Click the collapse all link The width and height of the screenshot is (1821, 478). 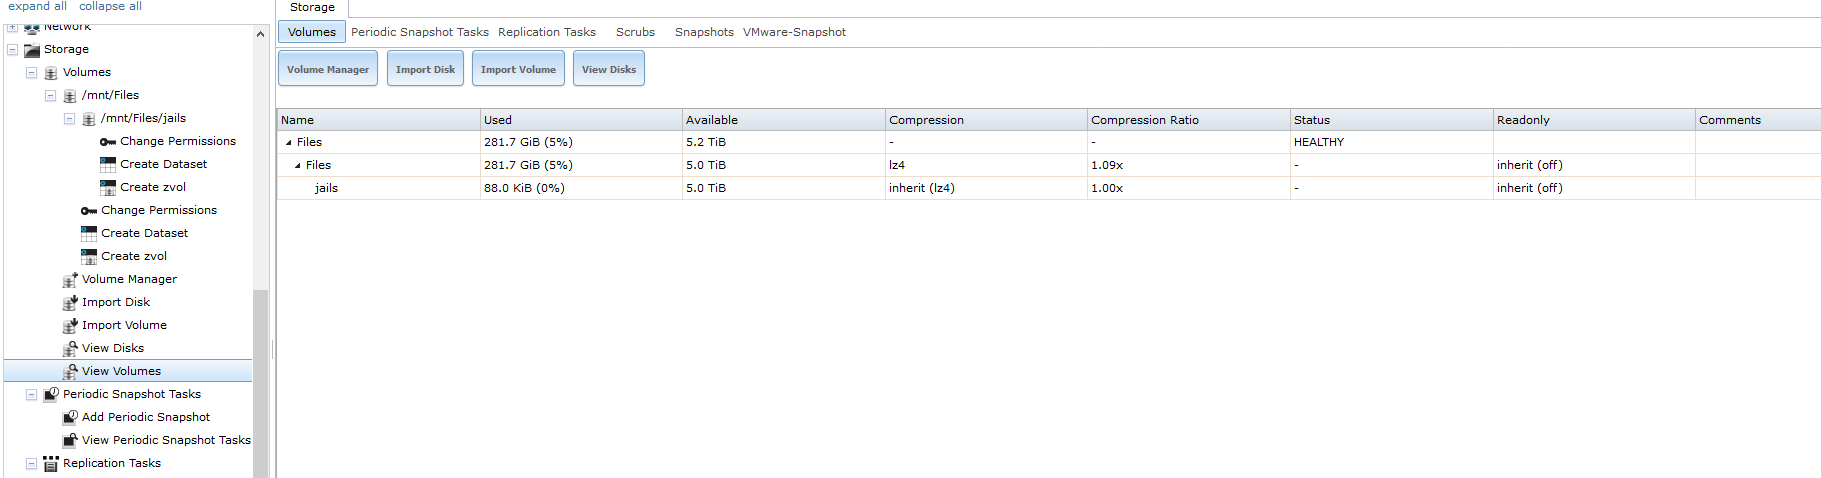(110, 6)
